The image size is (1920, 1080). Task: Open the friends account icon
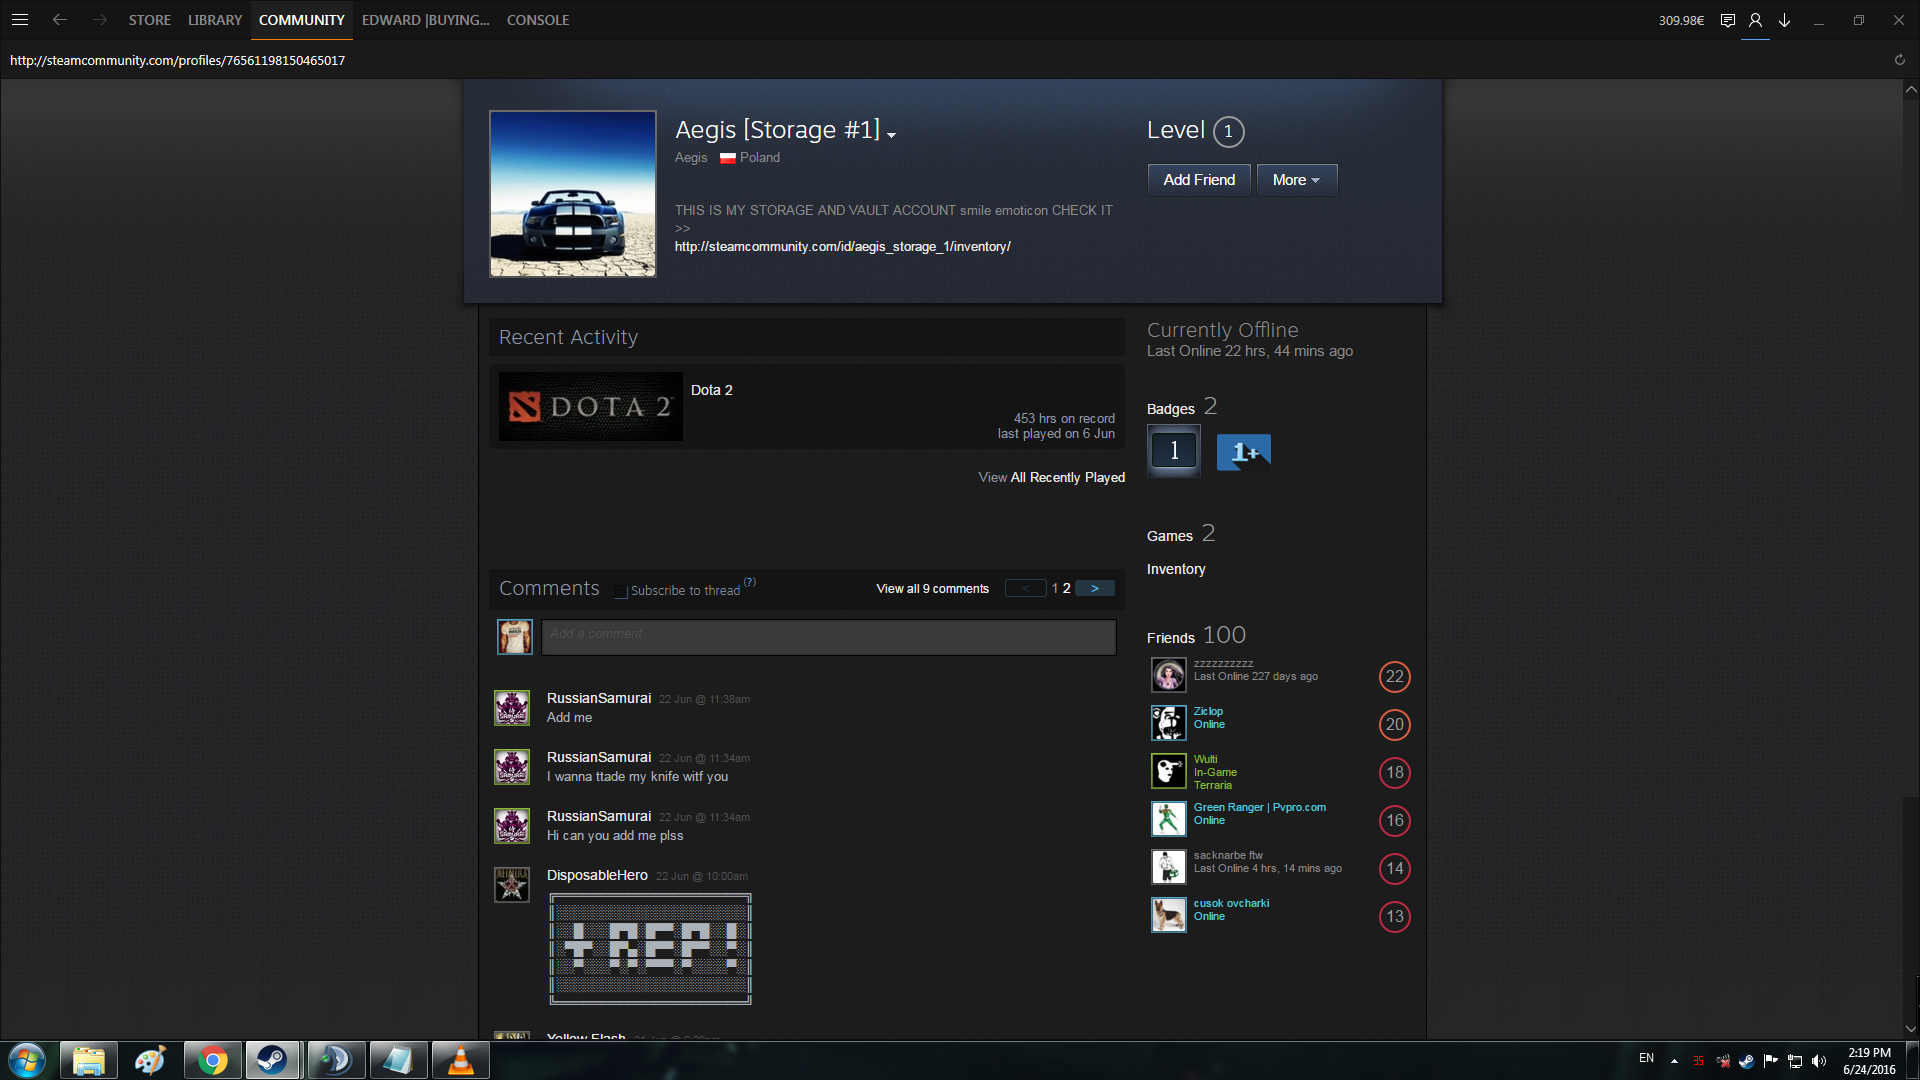coord(1755,20)
